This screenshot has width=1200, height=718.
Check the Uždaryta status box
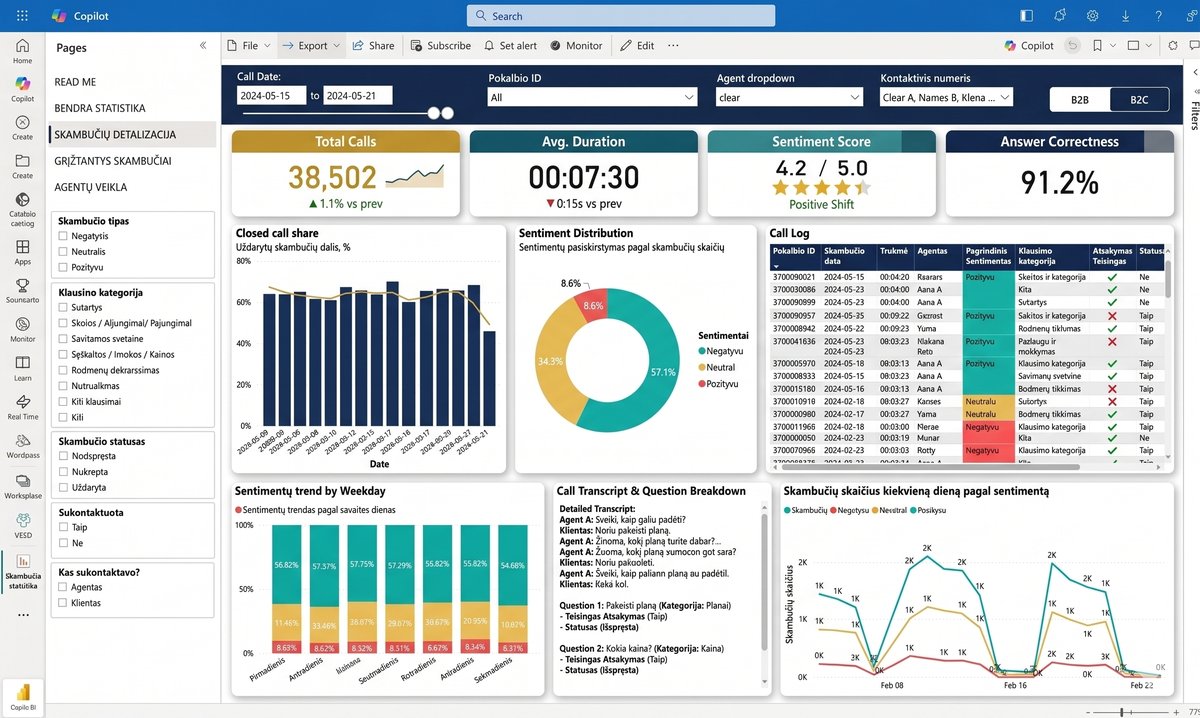63,487
